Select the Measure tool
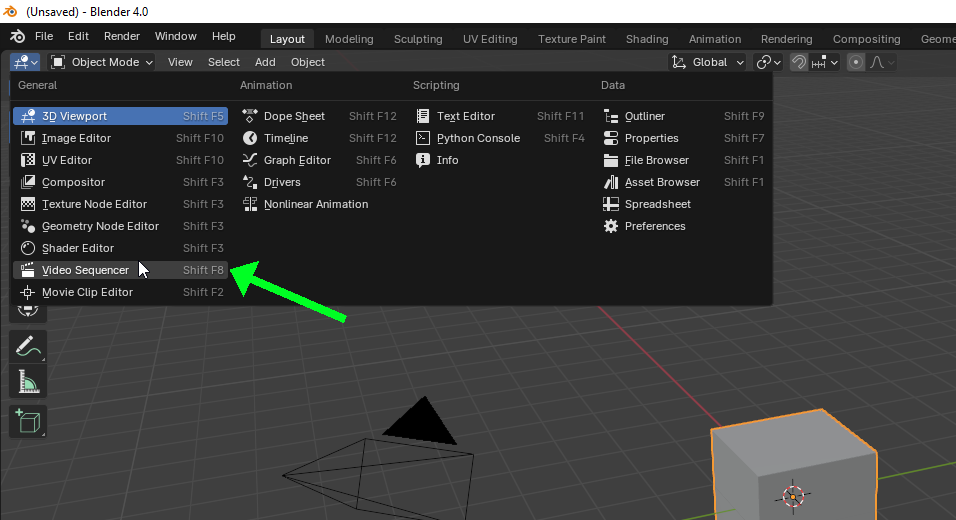Viewport: 956px width, 520px height. tap(28, 382)
